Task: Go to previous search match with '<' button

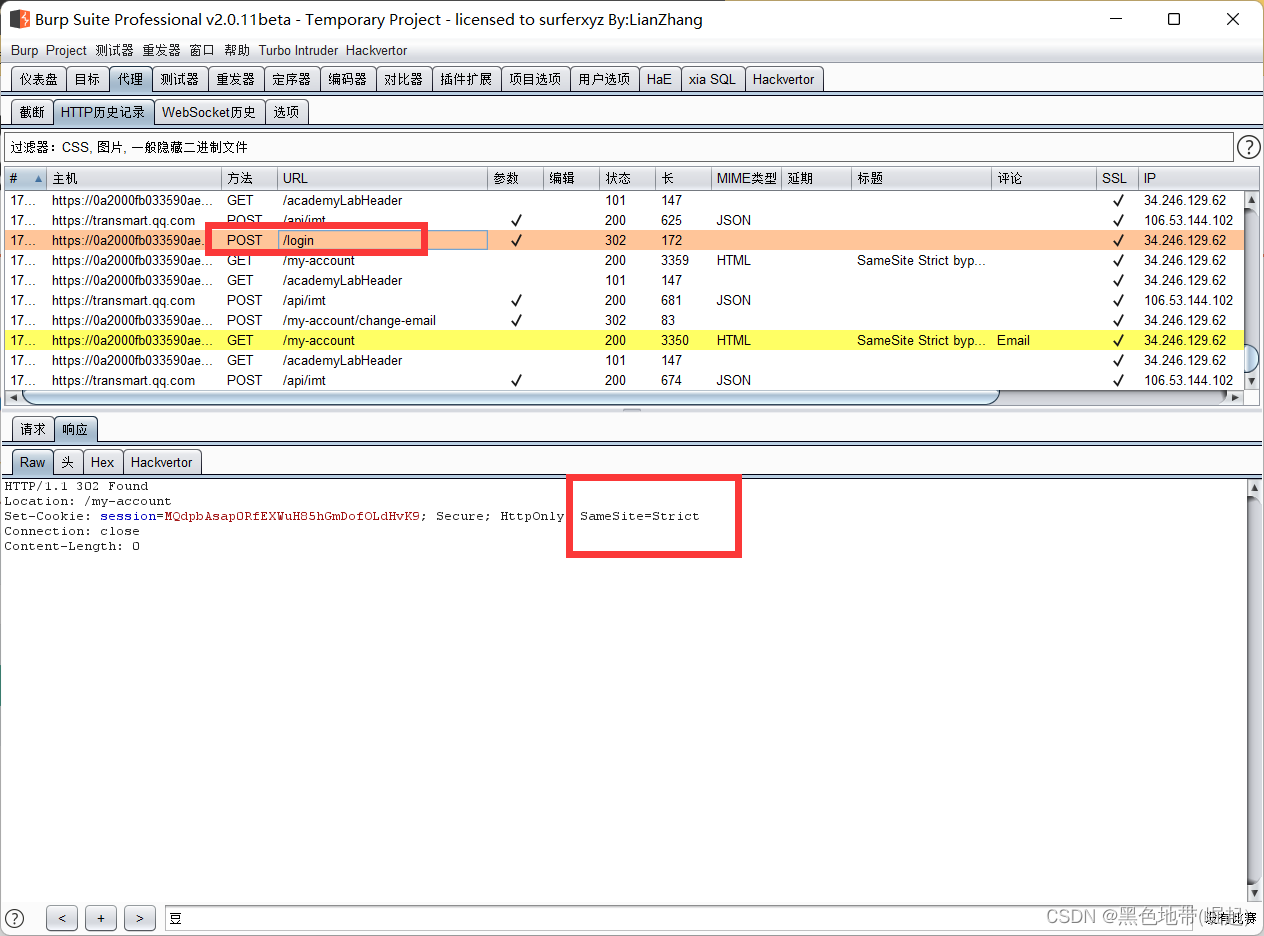Action: 61,918
